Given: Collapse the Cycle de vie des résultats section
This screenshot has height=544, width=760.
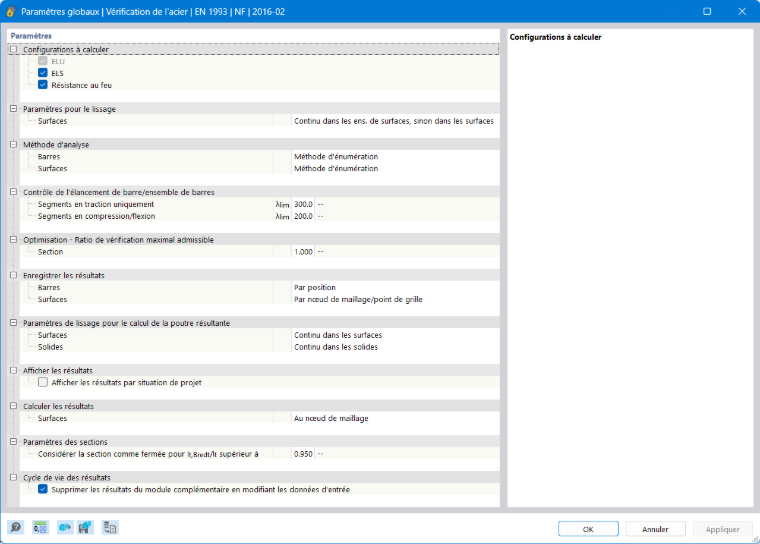Looking at the screenshot, I should tap(14, 478).
